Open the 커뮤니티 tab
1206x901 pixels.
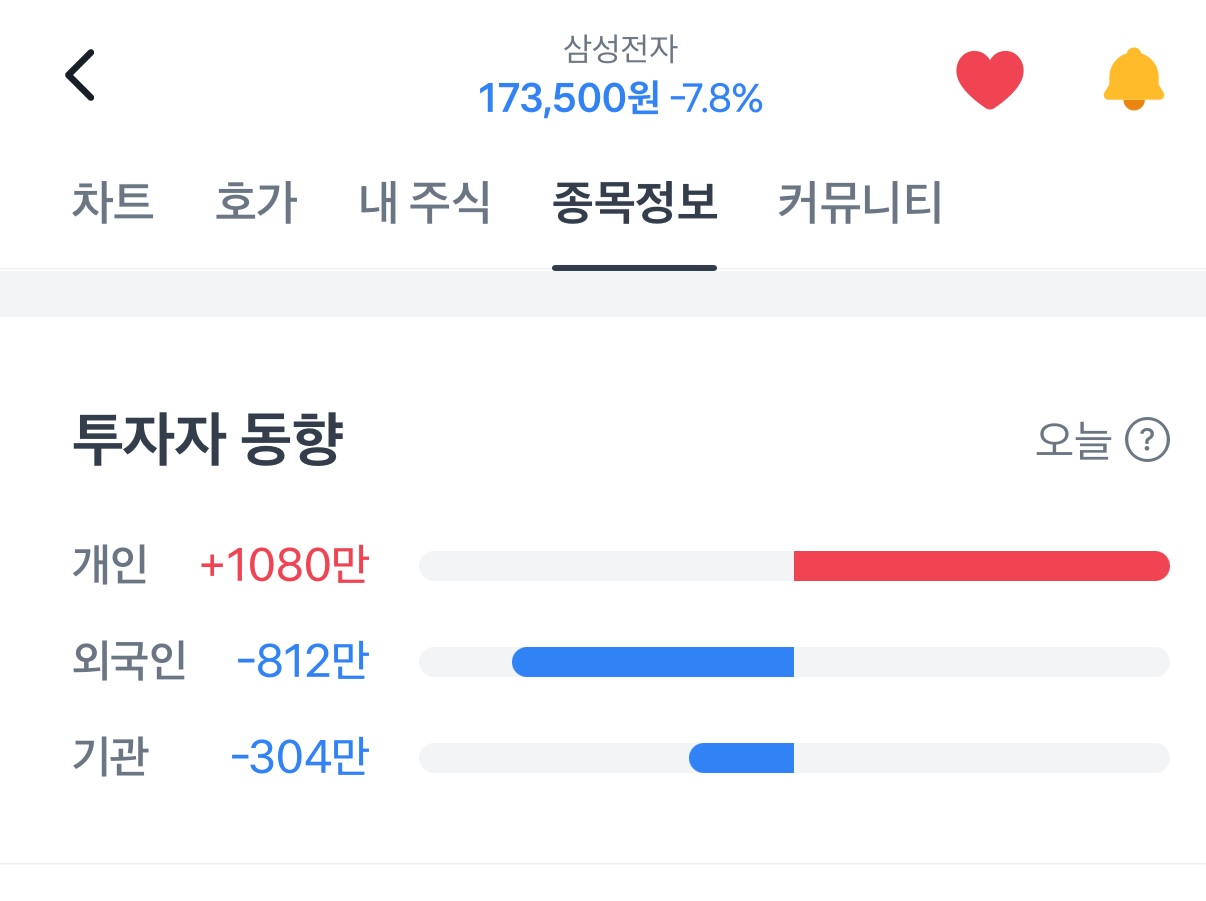tap(860, 203)
